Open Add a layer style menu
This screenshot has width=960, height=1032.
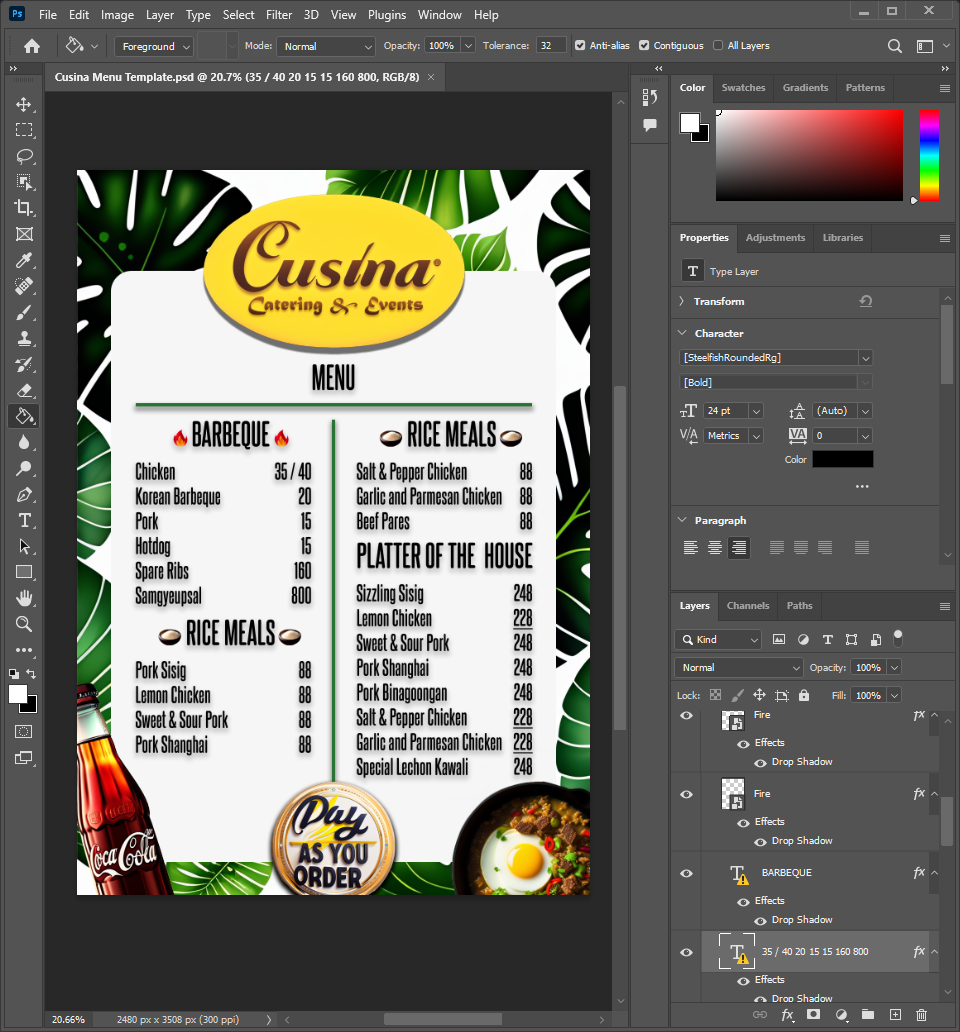tap(787, 1015)
